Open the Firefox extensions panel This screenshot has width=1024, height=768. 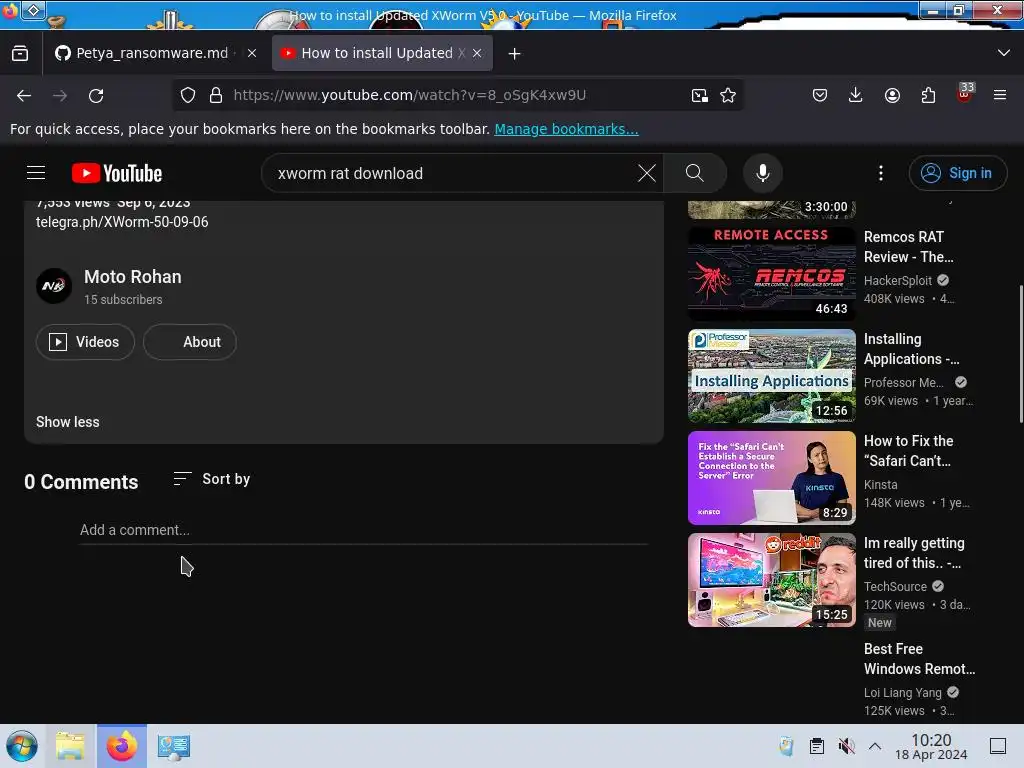(x=928, y=95)
